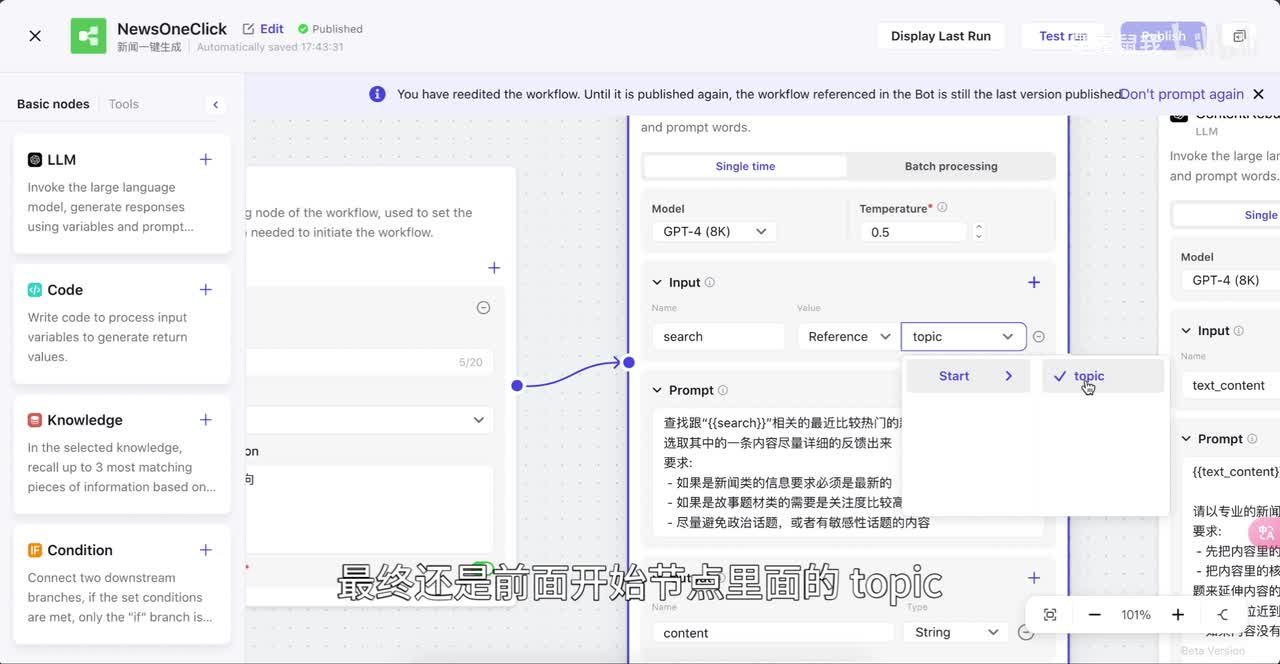1280x664 pixels.
Task: Add the Condition node with plus icon
Action: point(205,550)
